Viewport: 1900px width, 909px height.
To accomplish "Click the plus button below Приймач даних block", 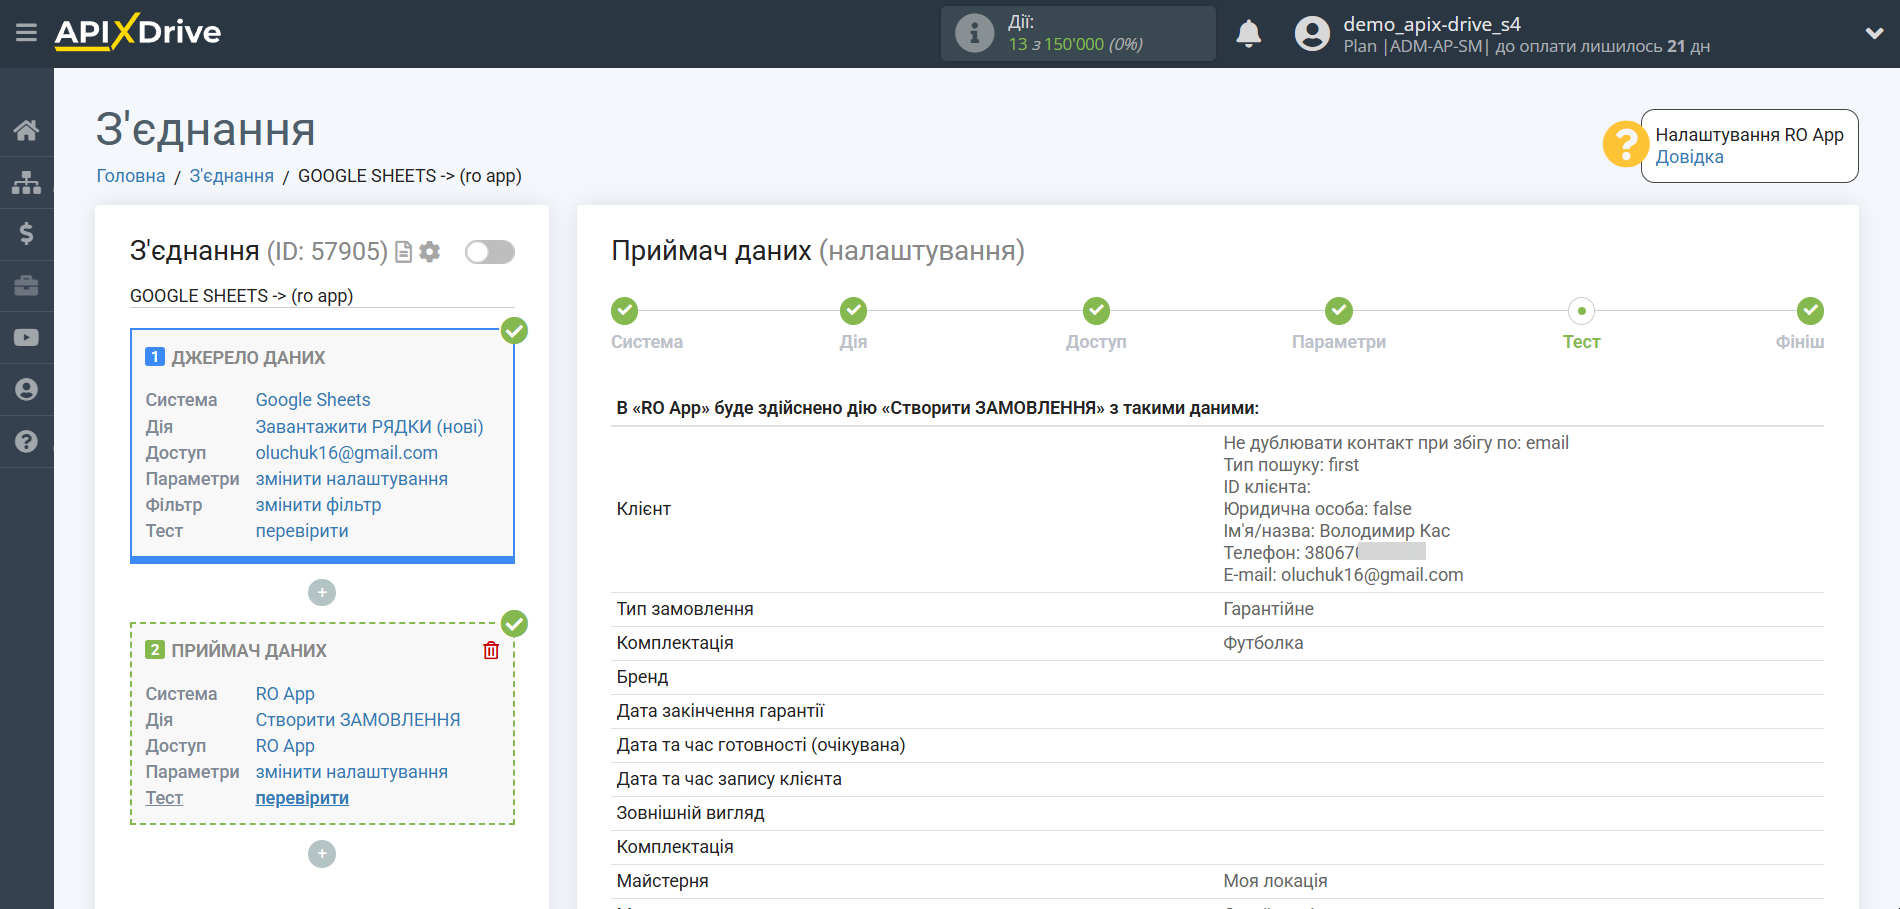I will [321, 853].
